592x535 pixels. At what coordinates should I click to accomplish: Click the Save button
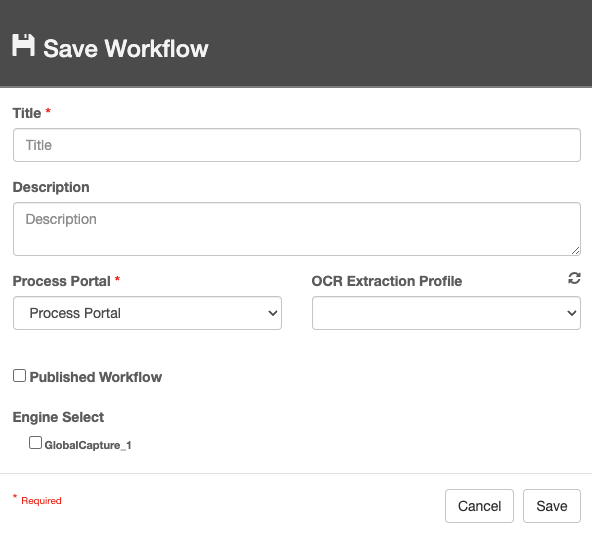coord(552,506)
